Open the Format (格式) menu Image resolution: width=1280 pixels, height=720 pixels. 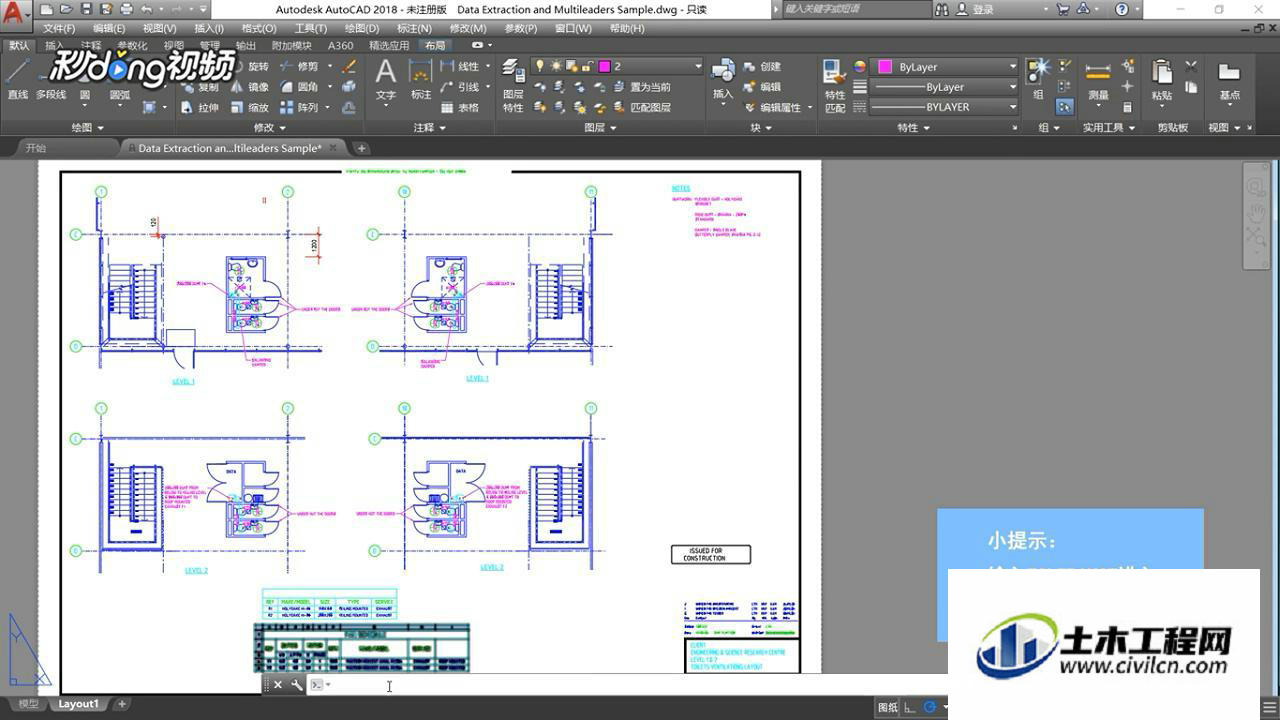[259, 29]
